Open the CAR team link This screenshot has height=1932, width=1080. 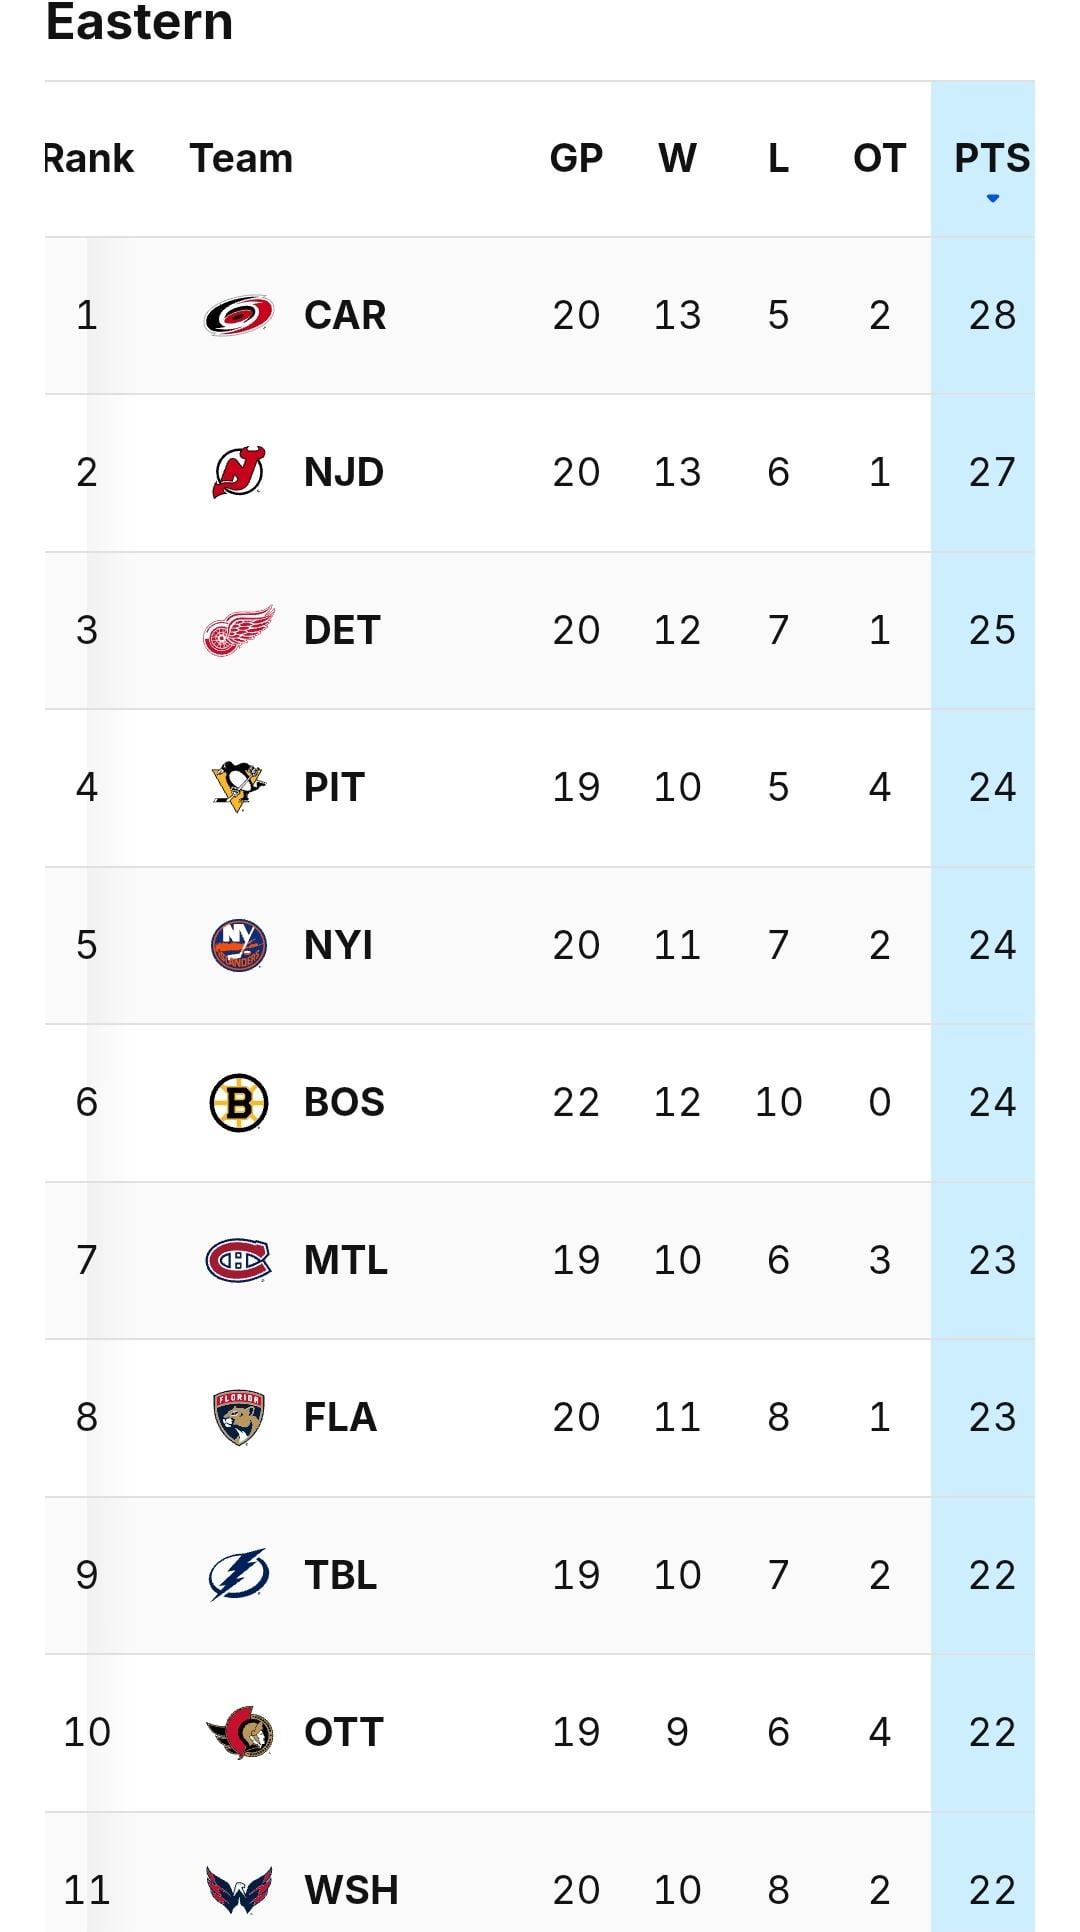(345, 316)
